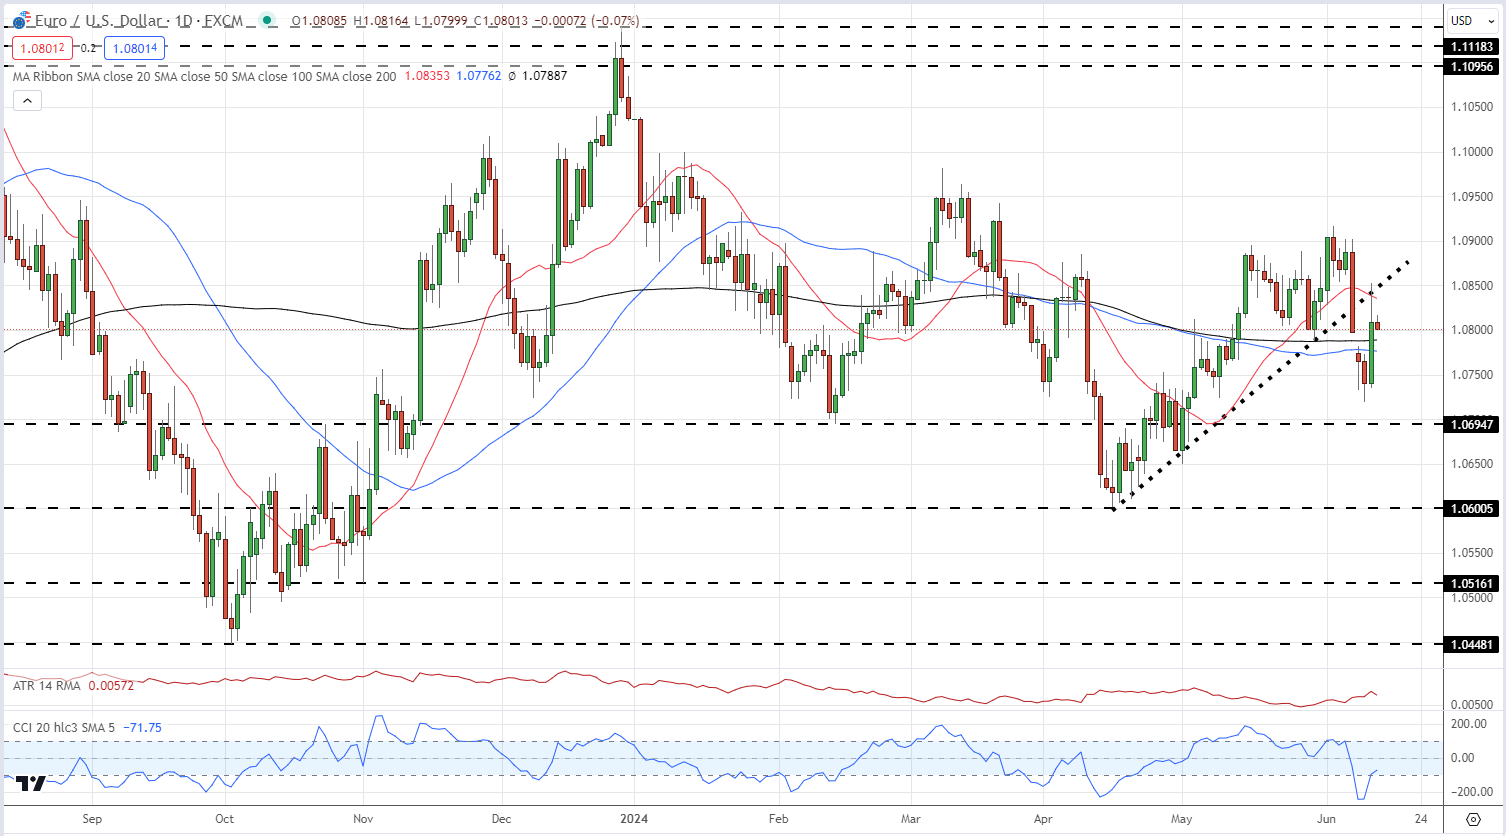This screenshot has width=1506, height=836.
Task: Click the blue buy price 1.08014
Action: coord(135,48)
